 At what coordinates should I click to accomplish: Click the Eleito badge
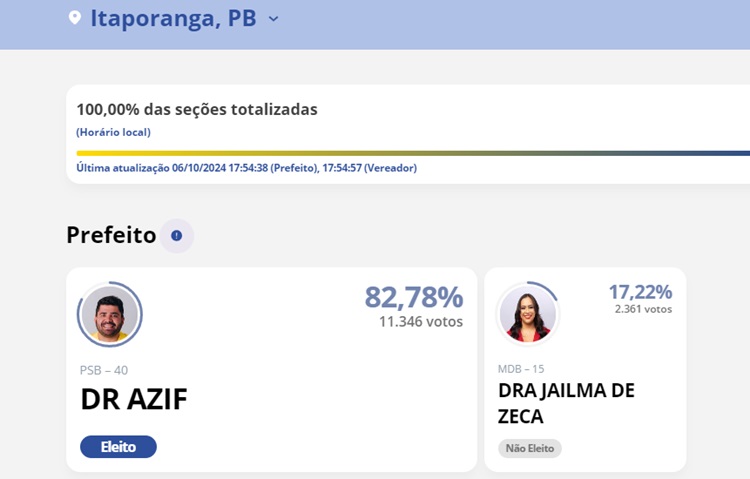coord(118,447)
